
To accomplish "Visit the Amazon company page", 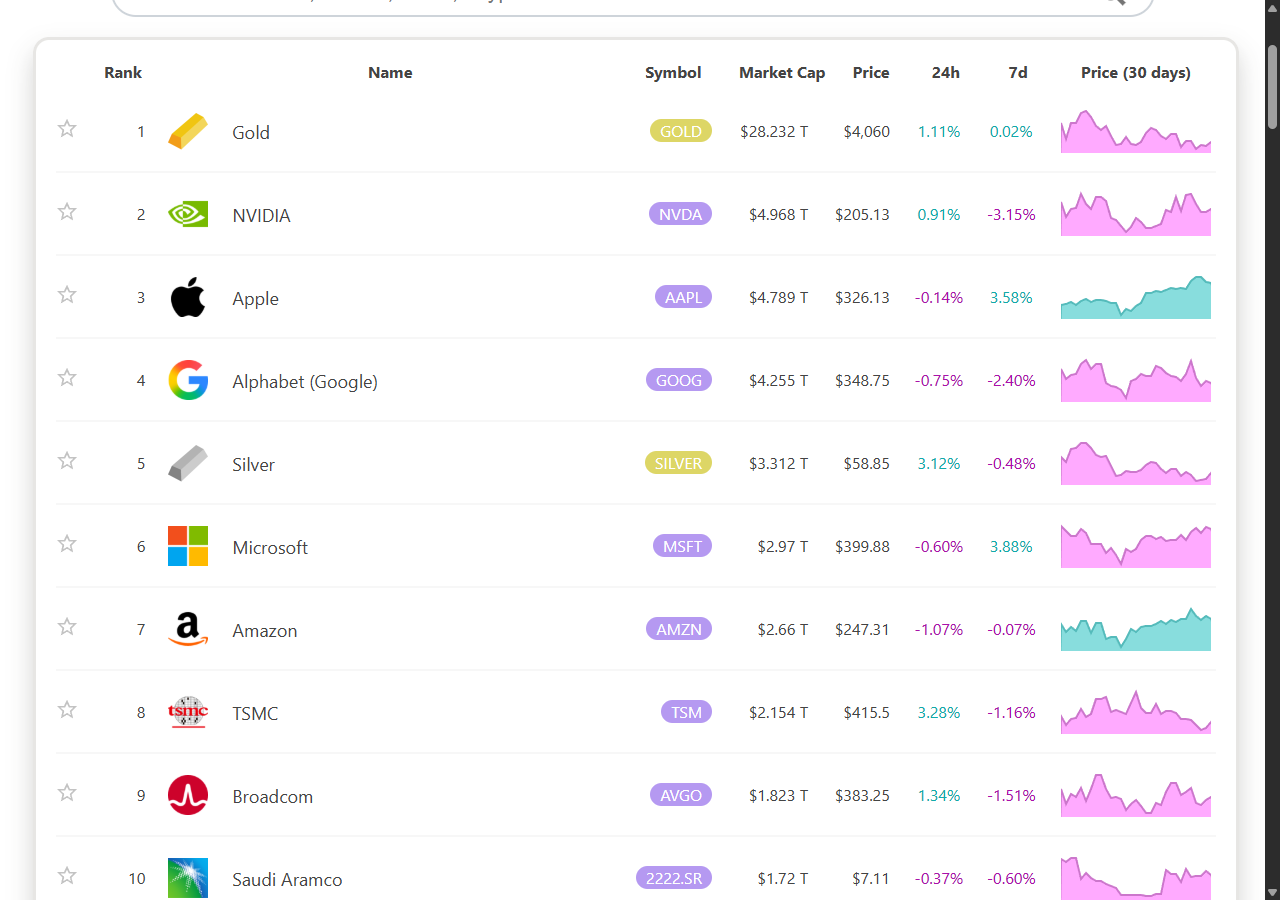I will [x=265, y=630].
